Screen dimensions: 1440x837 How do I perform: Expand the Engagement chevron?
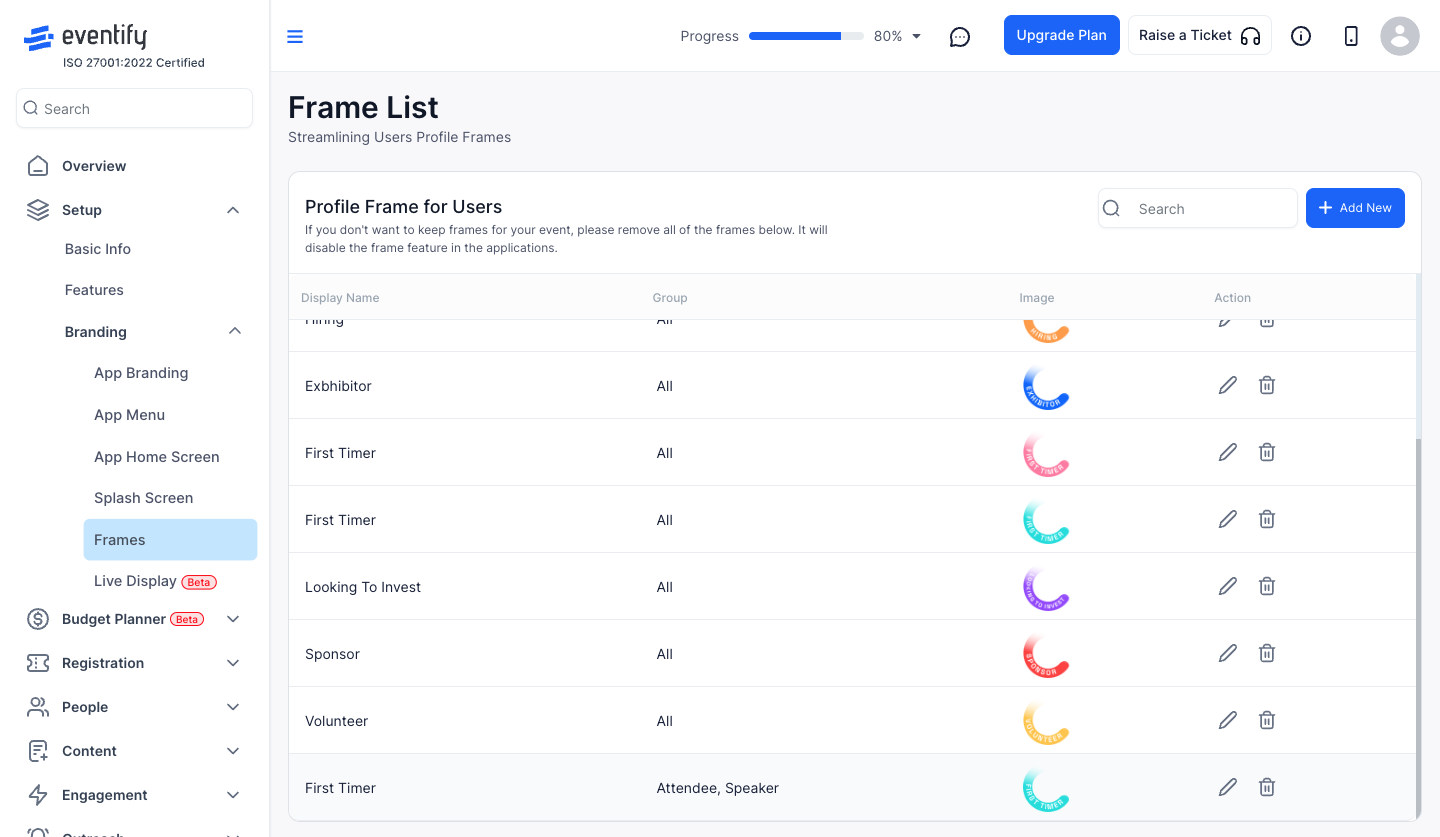click(233, 795)
